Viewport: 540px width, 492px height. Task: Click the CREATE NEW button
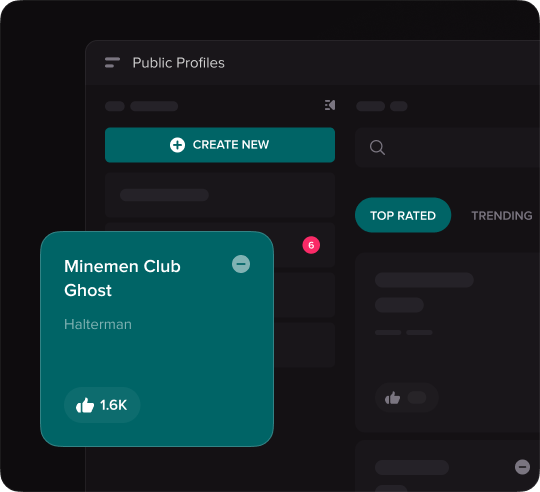tap(220, 145)
